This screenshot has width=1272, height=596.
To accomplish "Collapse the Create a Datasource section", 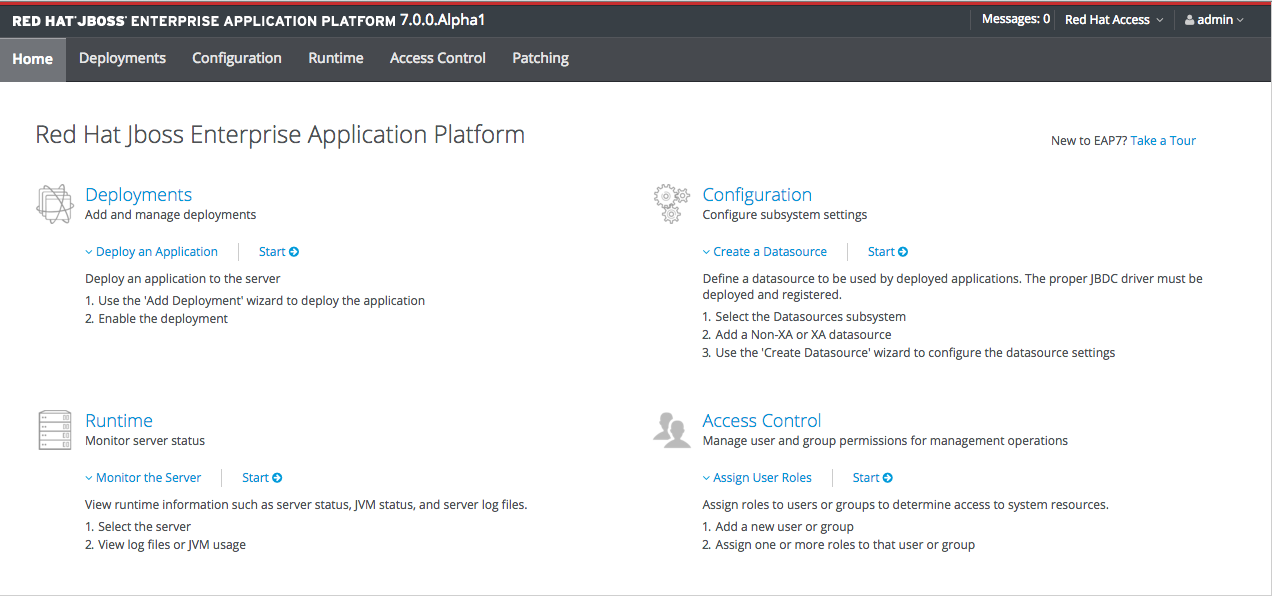I will tap(765, 252).
